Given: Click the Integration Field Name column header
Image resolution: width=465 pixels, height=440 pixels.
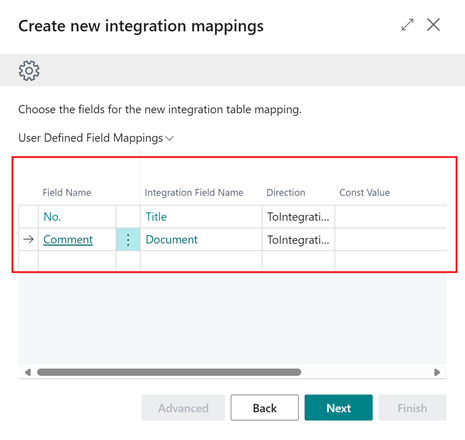Looking at the screenshot, I should 194,192.
